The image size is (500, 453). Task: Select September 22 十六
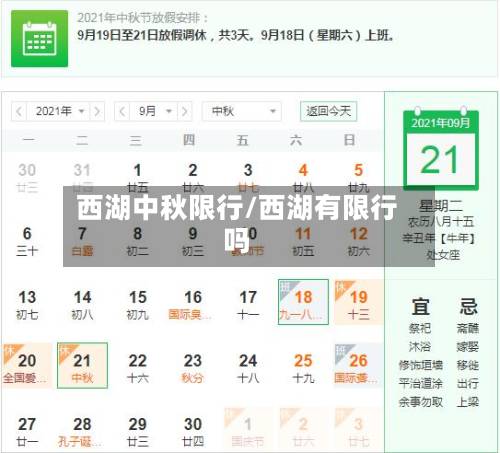tap(137, 368)
